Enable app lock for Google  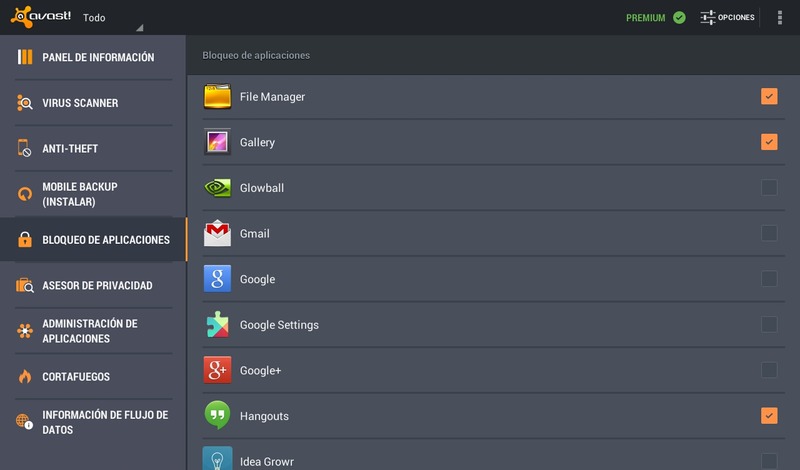(769, 279)
